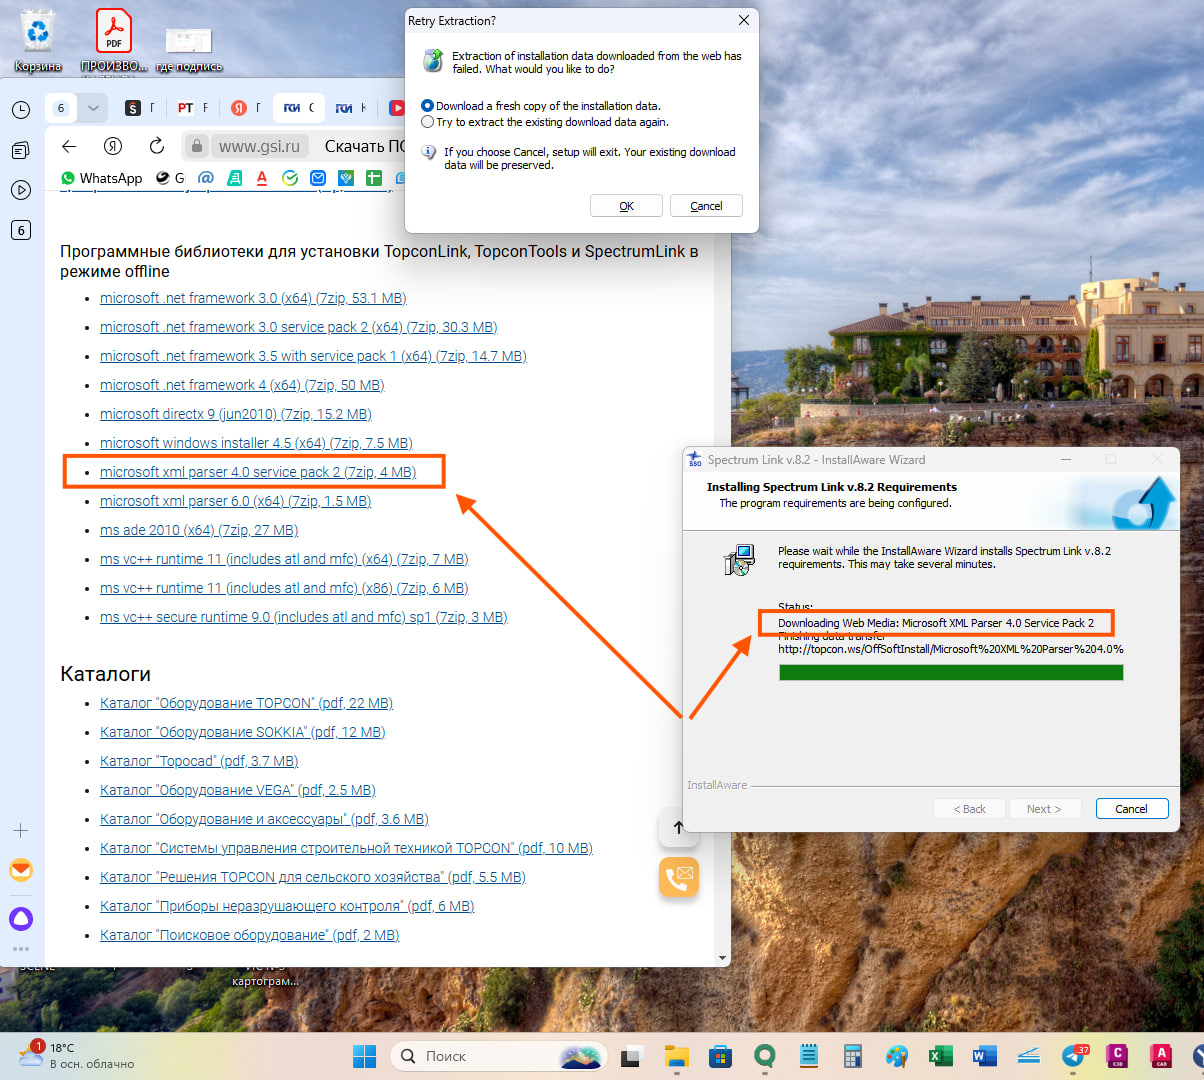Reload the page with the refresh icon
The image size is (1204, 1080).
tap(157, 146)
